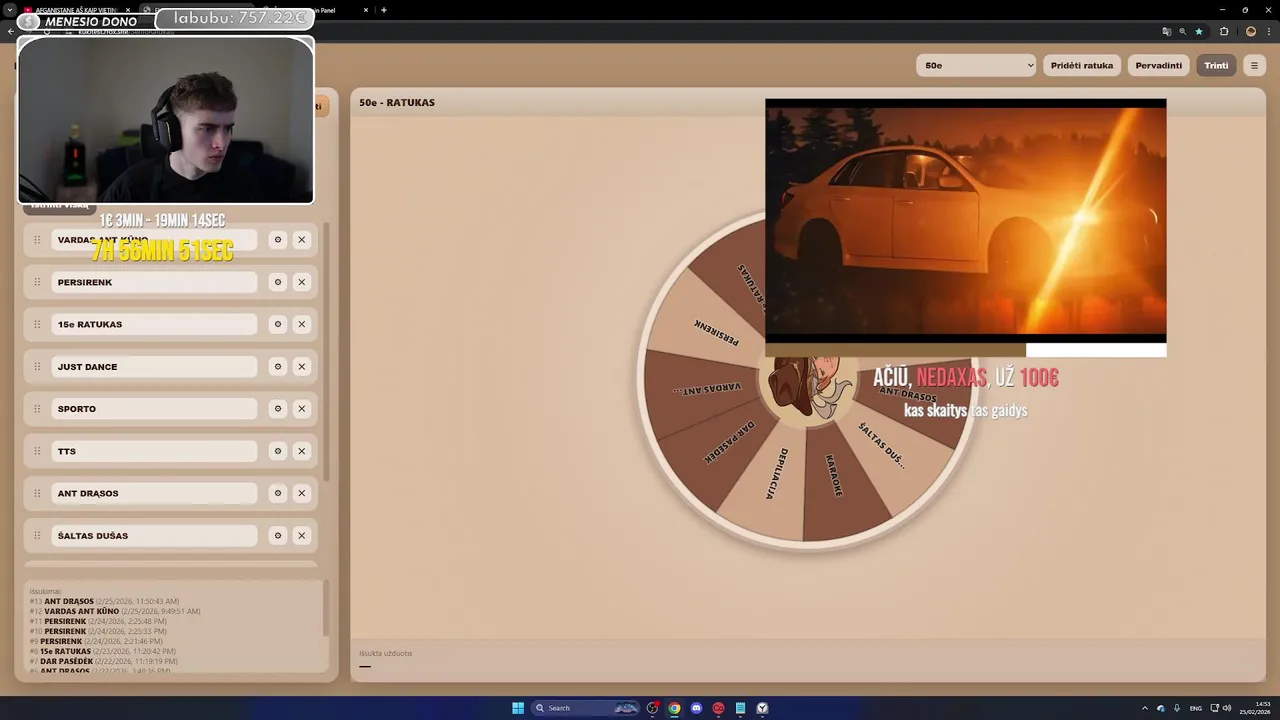Show hidden system tray icons
This screenshot has width=1280, height=720.
1145,708
